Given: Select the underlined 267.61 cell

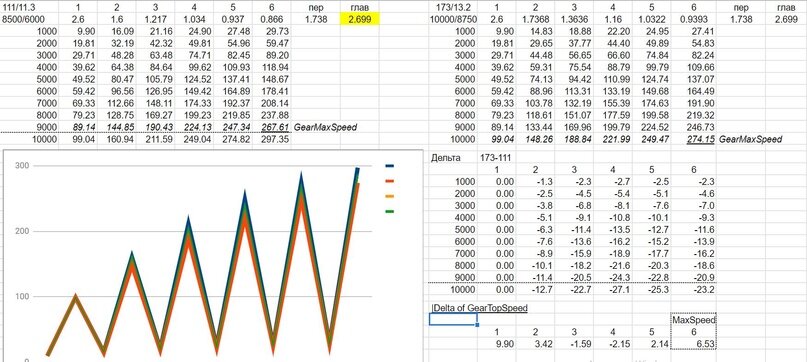Looking at the screenshot, I should click(x=271, y=127).
